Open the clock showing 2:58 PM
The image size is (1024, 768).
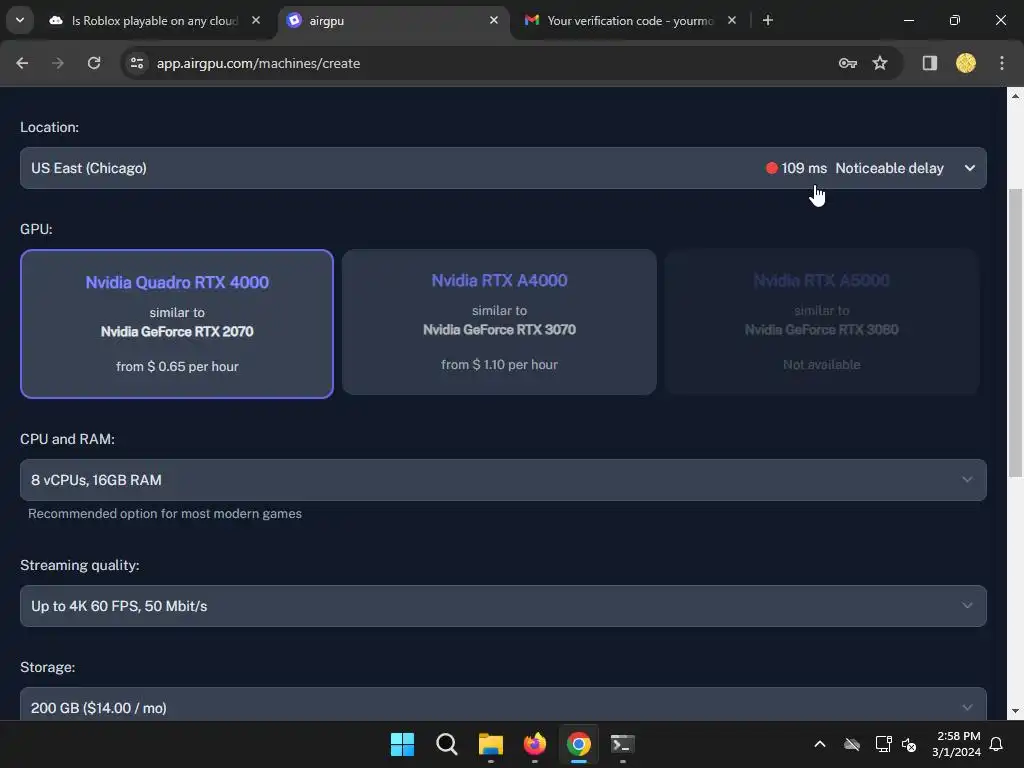click(956, 744)
